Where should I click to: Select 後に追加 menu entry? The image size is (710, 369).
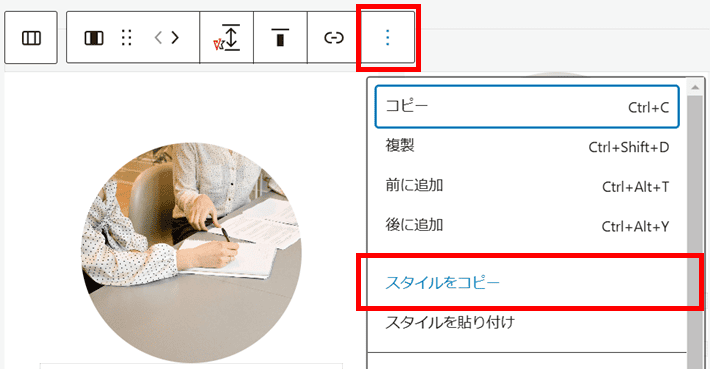527,225
